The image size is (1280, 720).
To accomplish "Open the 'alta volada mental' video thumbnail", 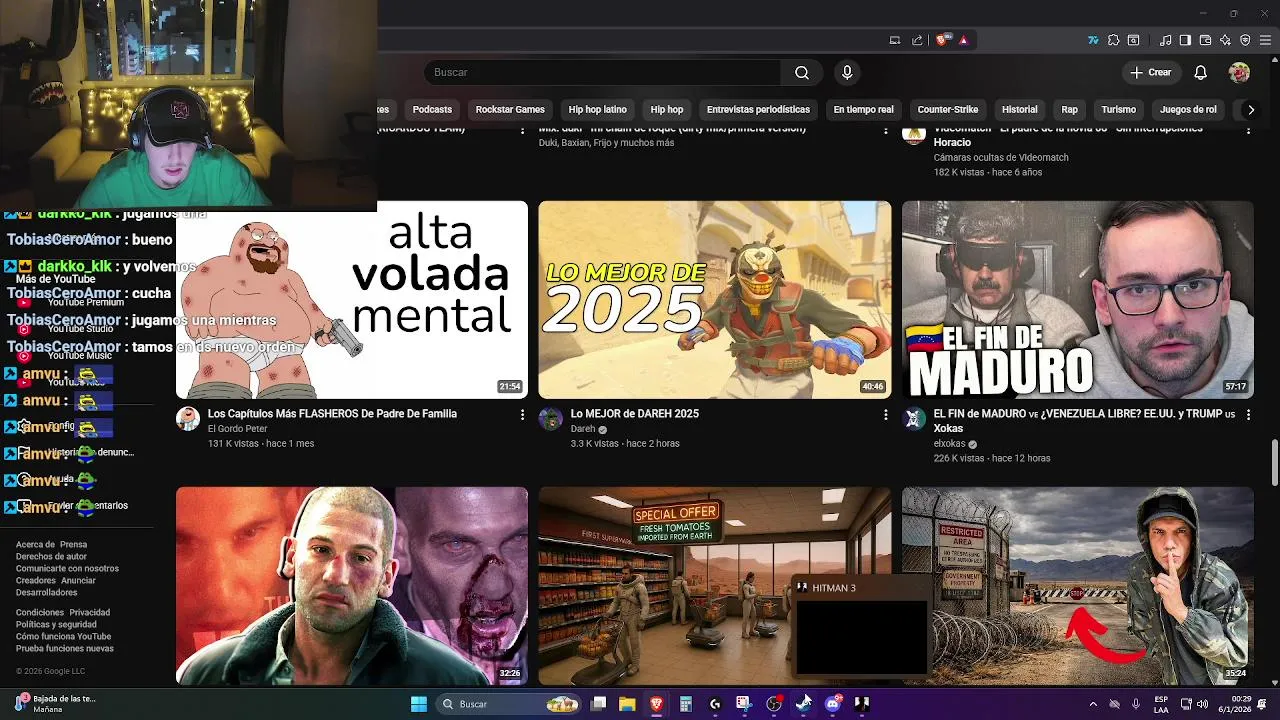I will (x=352, y=300).
